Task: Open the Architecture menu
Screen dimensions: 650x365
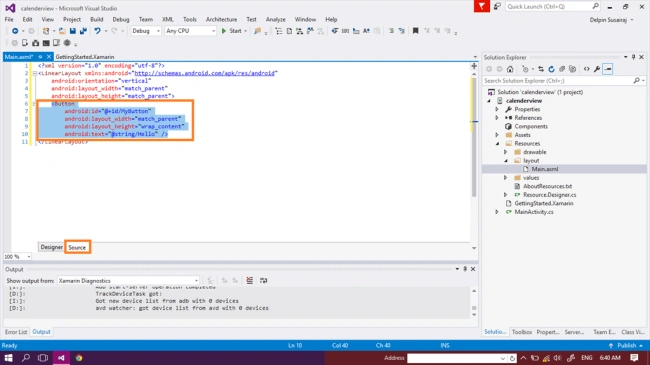Action: [x=221, y=19]
